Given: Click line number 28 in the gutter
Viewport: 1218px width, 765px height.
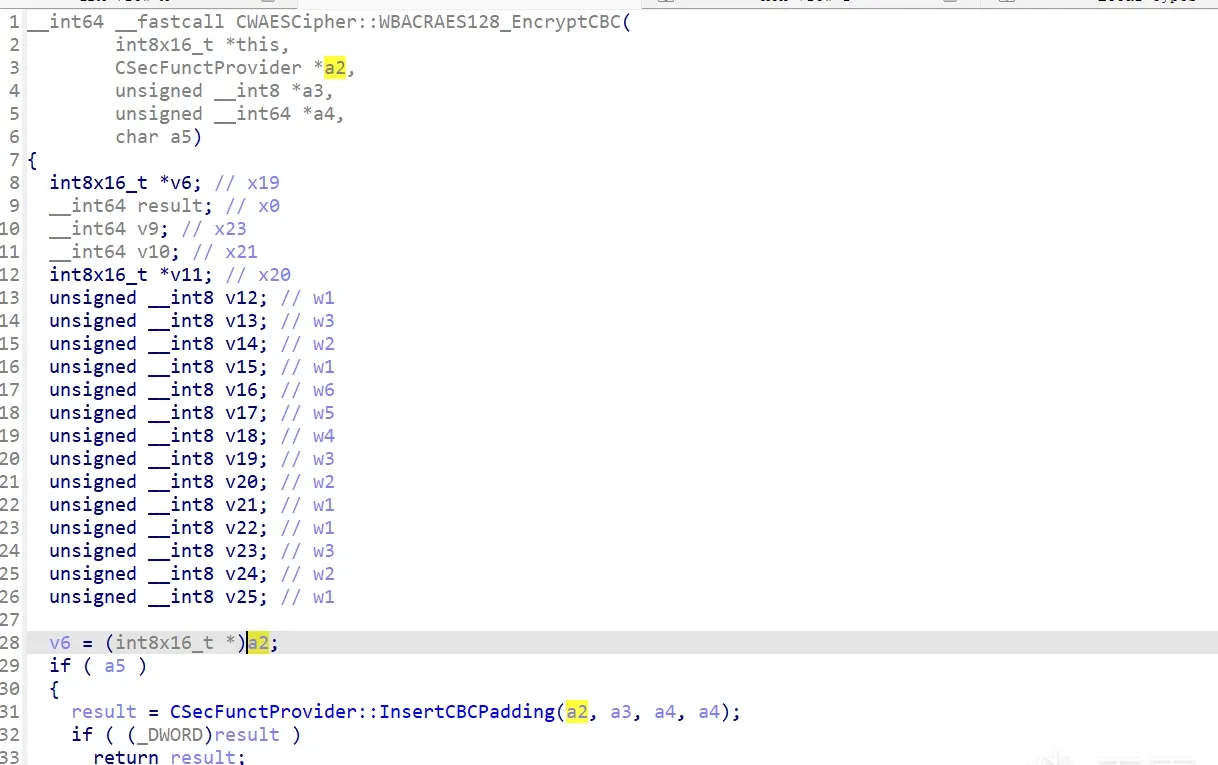Looking at the screenshot, I should (10, 642).
